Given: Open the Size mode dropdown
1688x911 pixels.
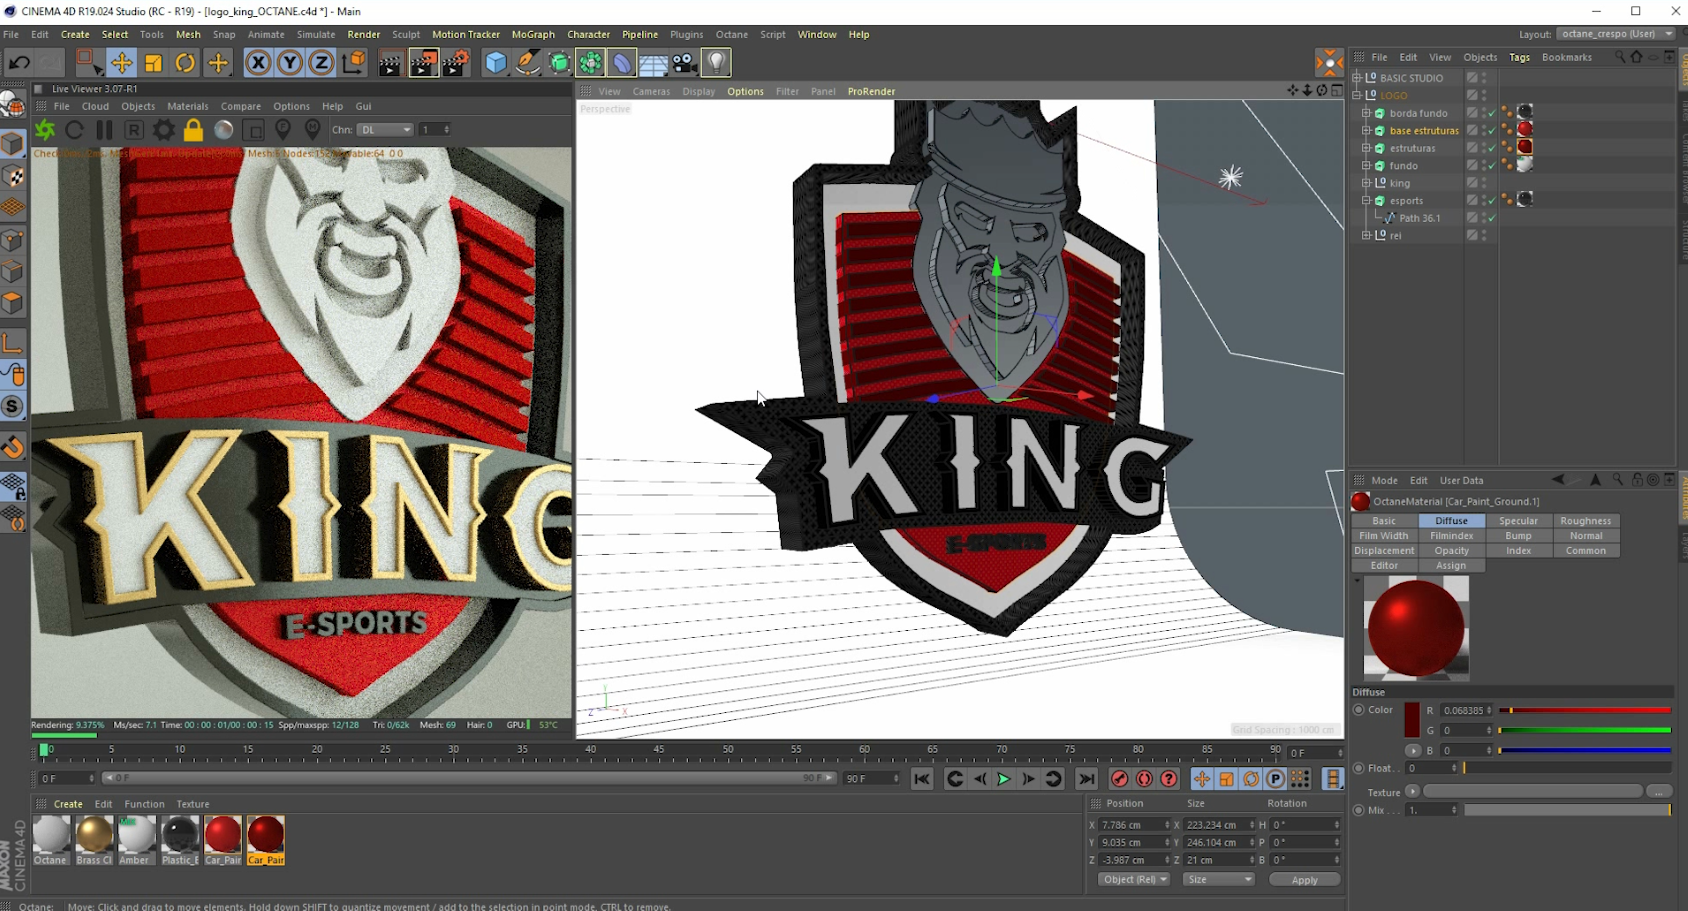Looking at the screenshot, I should pos(1218,880).
